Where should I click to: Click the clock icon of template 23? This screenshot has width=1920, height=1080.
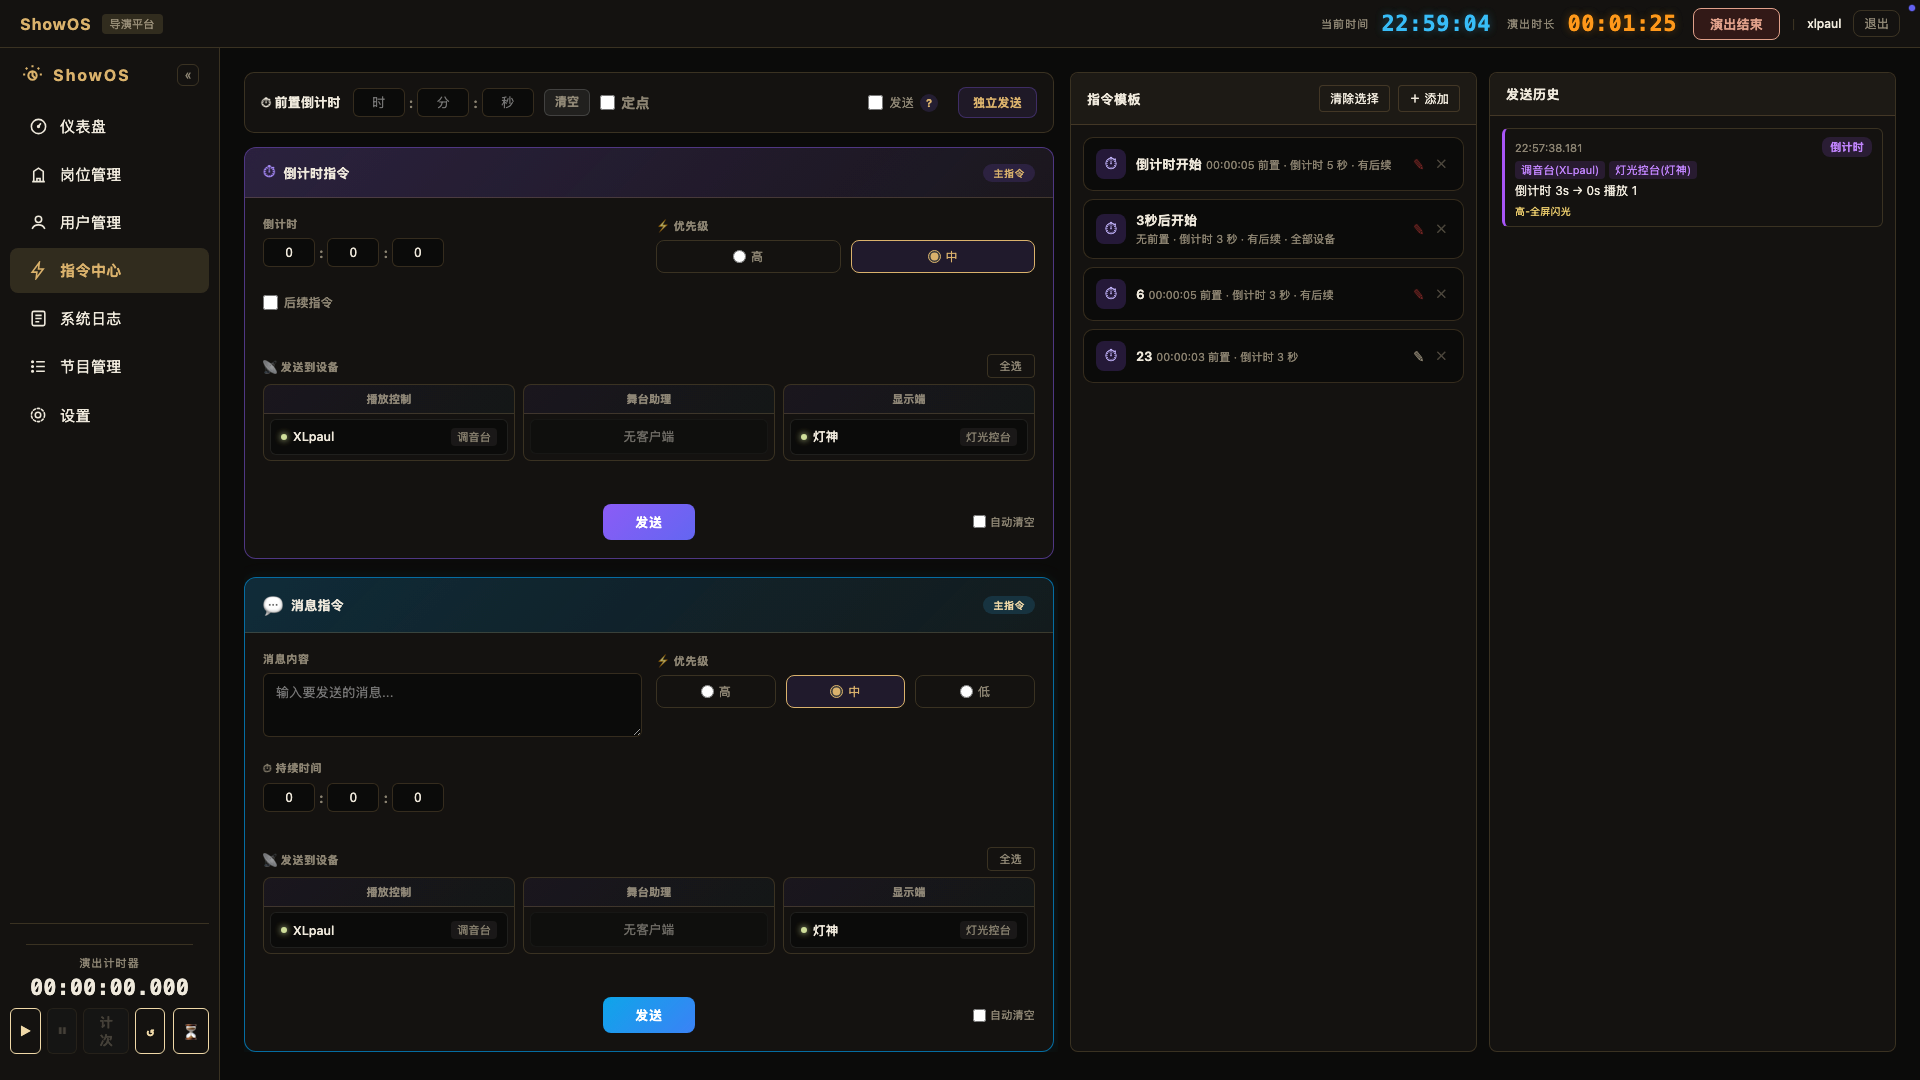(1111, 356)
